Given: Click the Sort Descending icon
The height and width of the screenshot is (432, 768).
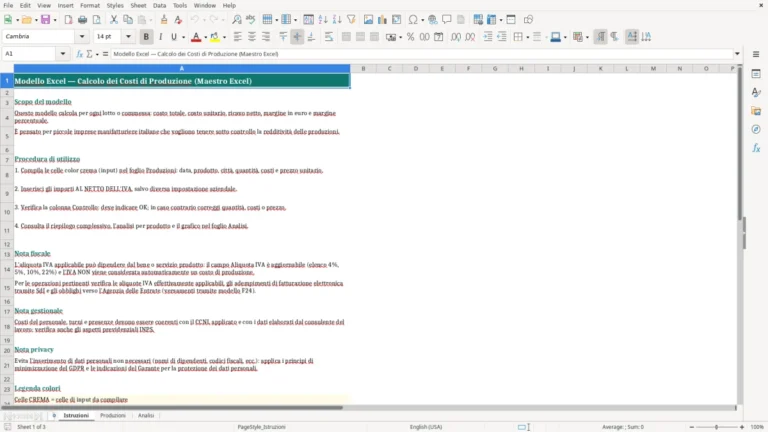Looking at the screenshot, I should tap(337, 20).
